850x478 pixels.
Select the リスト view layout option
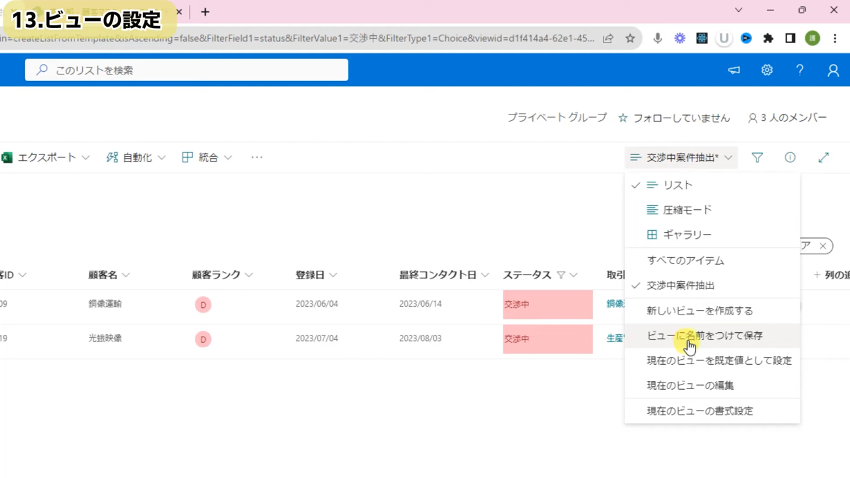[x=677, y=185]
